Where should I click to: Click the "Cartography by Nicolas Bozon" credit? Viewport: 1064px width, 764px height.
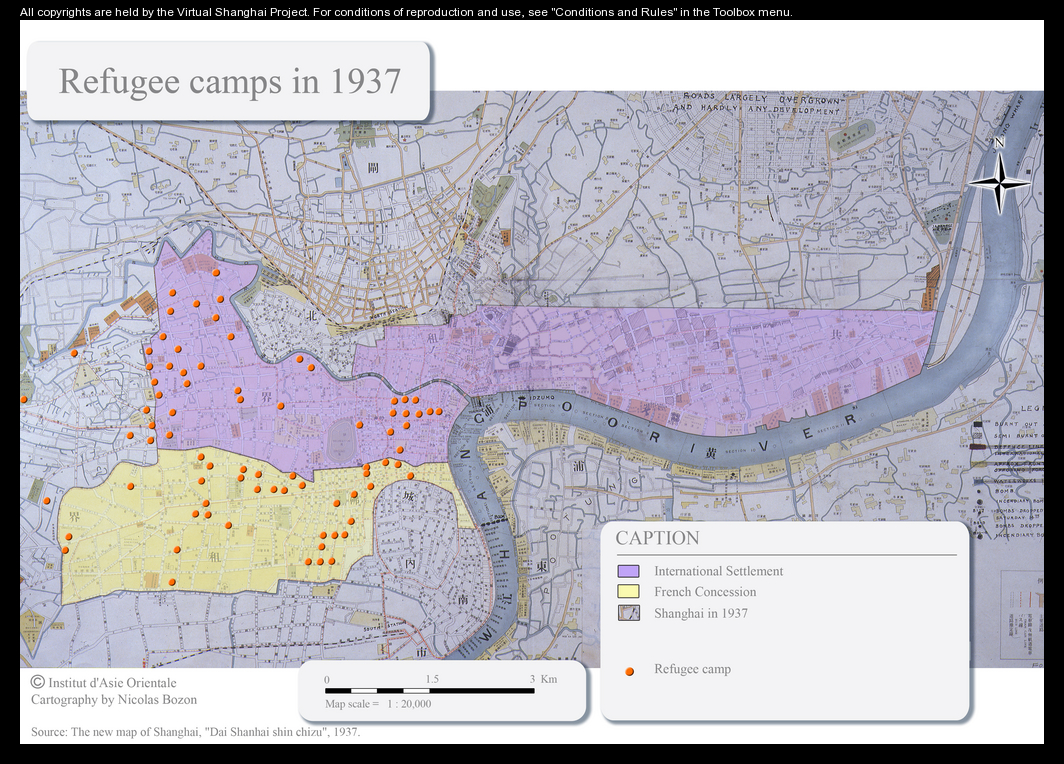pyautogui.click(x=114, y=700)
